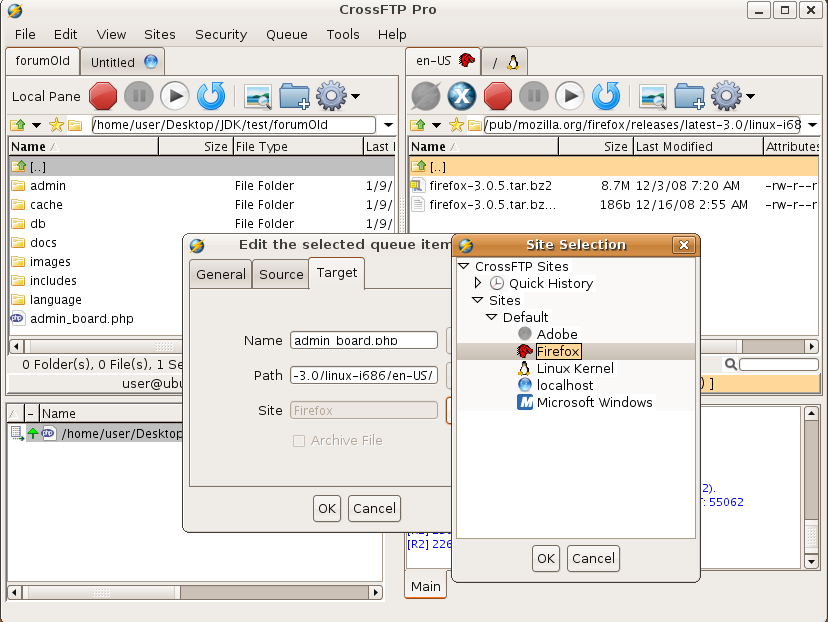Collapse the Sites tree node
The width and height of the screenshot is (828, 622).
pyautogui.click(x=477, y=300)
